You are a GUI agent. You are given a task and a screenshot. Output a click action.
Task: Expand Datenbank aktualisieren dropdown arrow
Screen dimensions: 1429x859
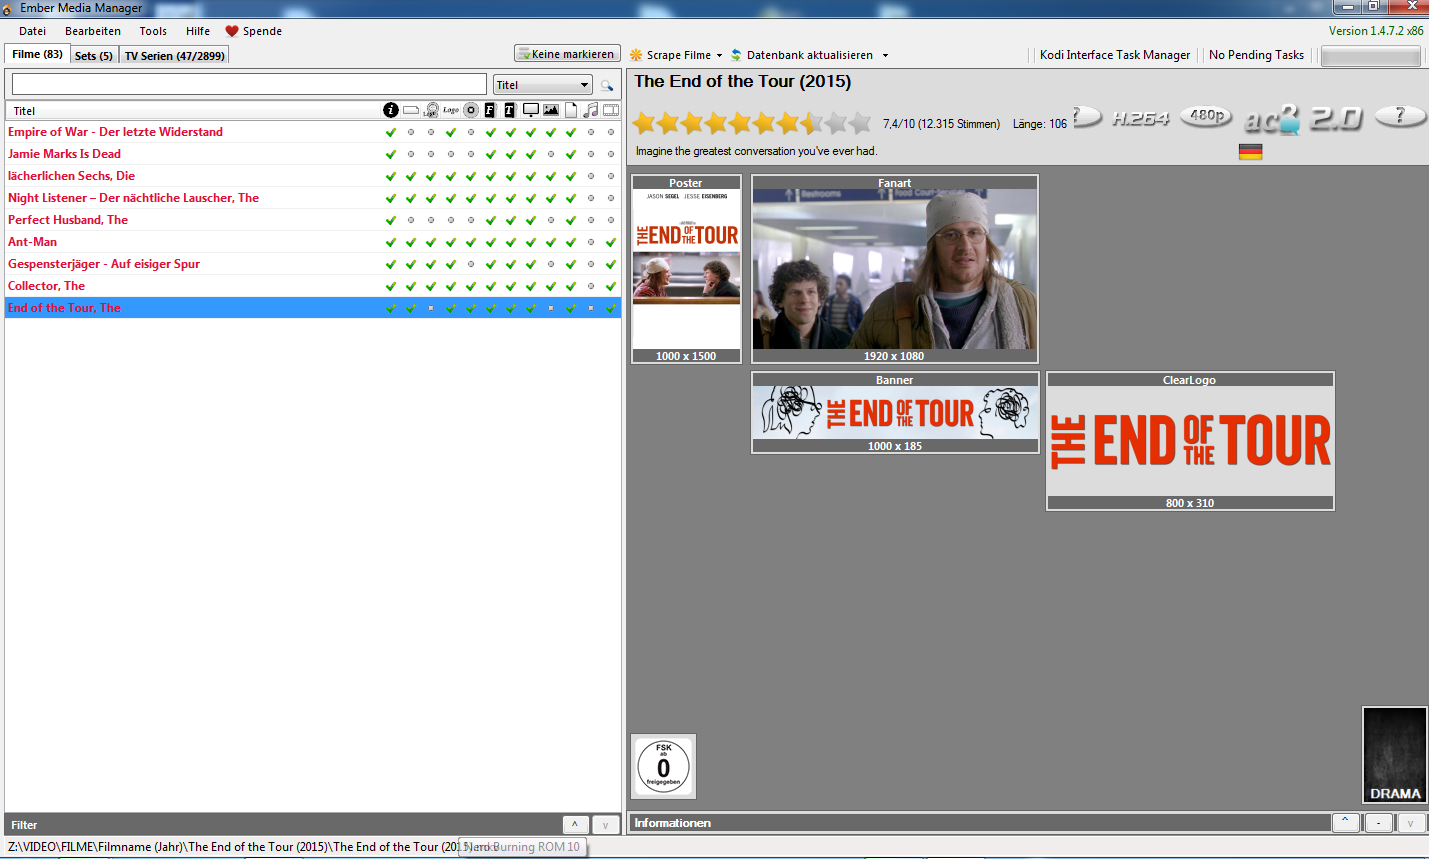click(885, 56)
